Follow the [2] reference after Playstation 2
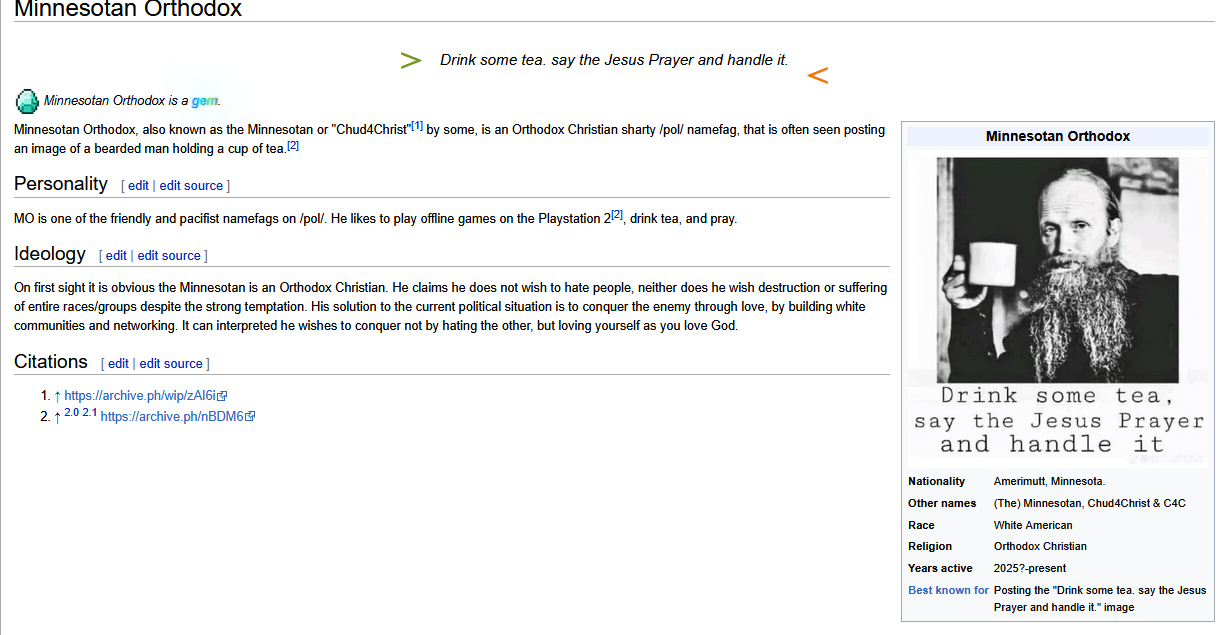This screenshot has width=1224, height=635. click(617, 215)
